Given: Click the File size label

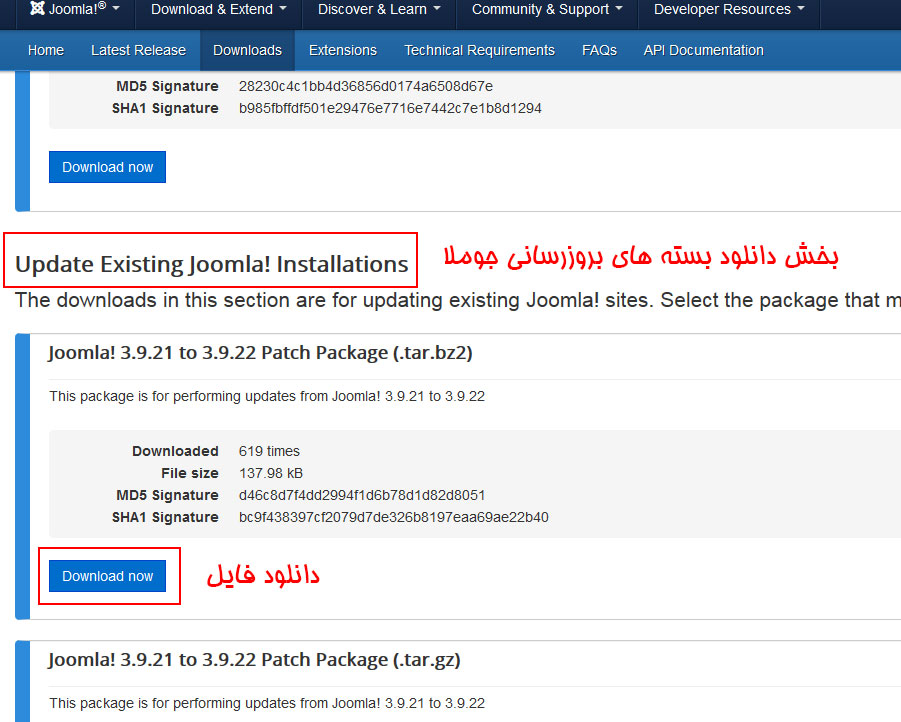Looking at the screenshot, I should [190, 473].
